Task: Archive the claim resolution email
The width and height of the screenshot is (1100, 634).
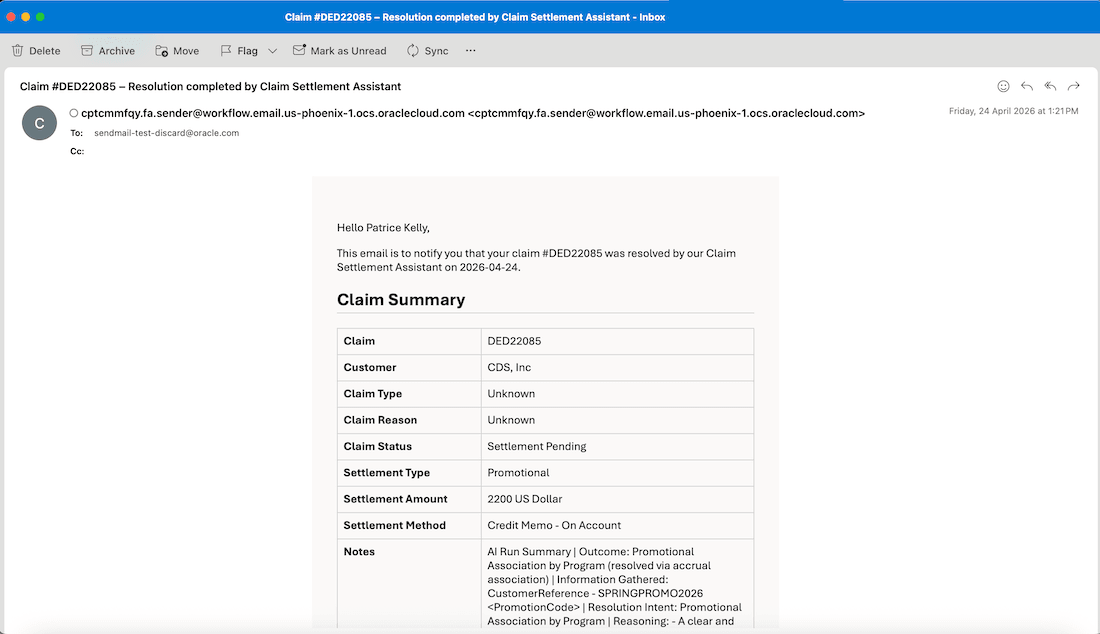Action: 107,50
